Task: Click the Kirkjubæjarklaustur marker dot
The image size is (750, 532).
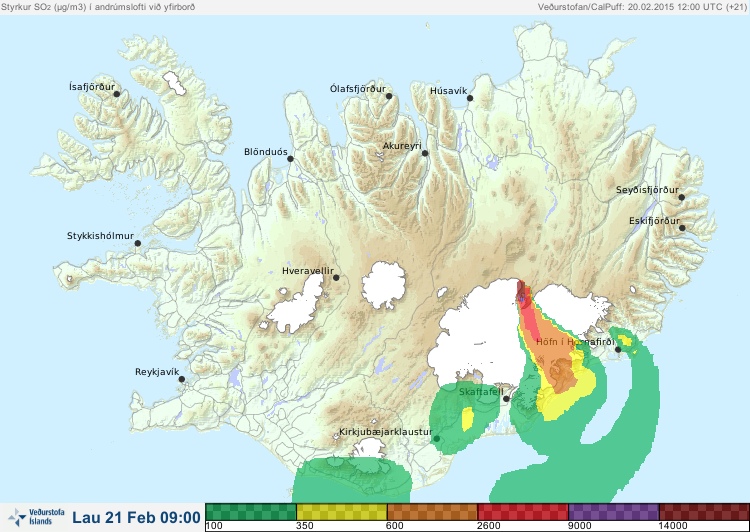Action: [436, 439]
